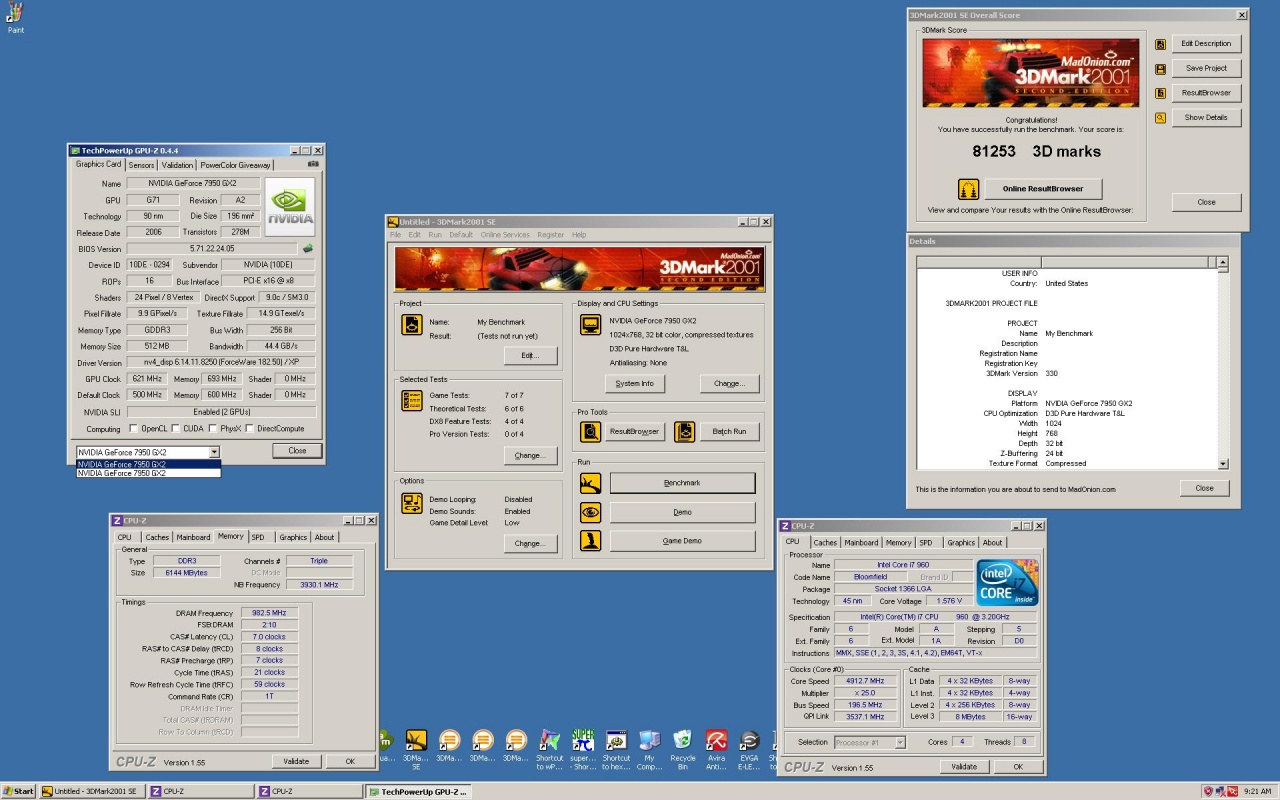Screen dimensions: 1280x800
Task: Click the Online ResultBrowser button
Action: point(1043,188)
